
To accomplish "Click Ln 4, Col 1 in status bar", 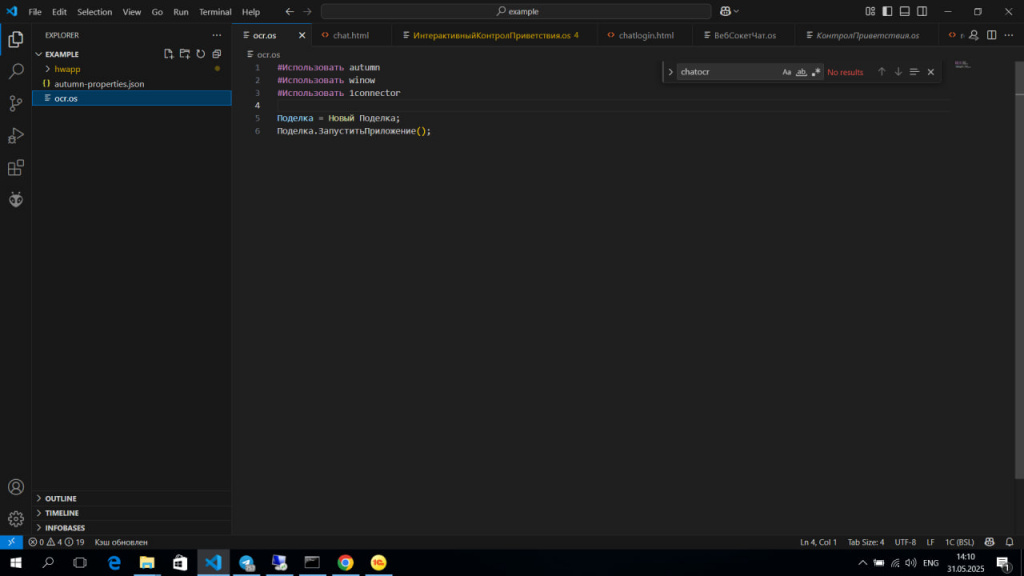I will 818,542.
